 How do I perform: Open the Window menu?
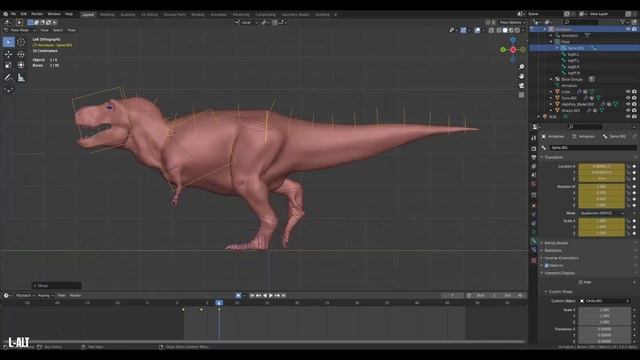(54, 14)
